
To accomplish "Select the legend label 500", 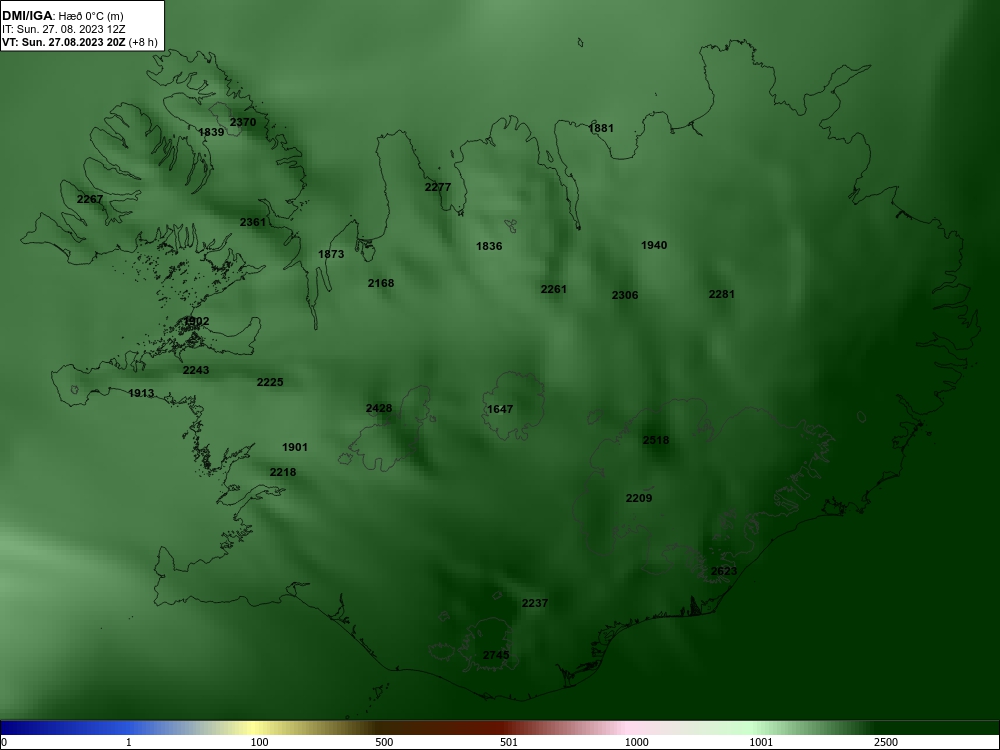I will click(x=384, y=742).
